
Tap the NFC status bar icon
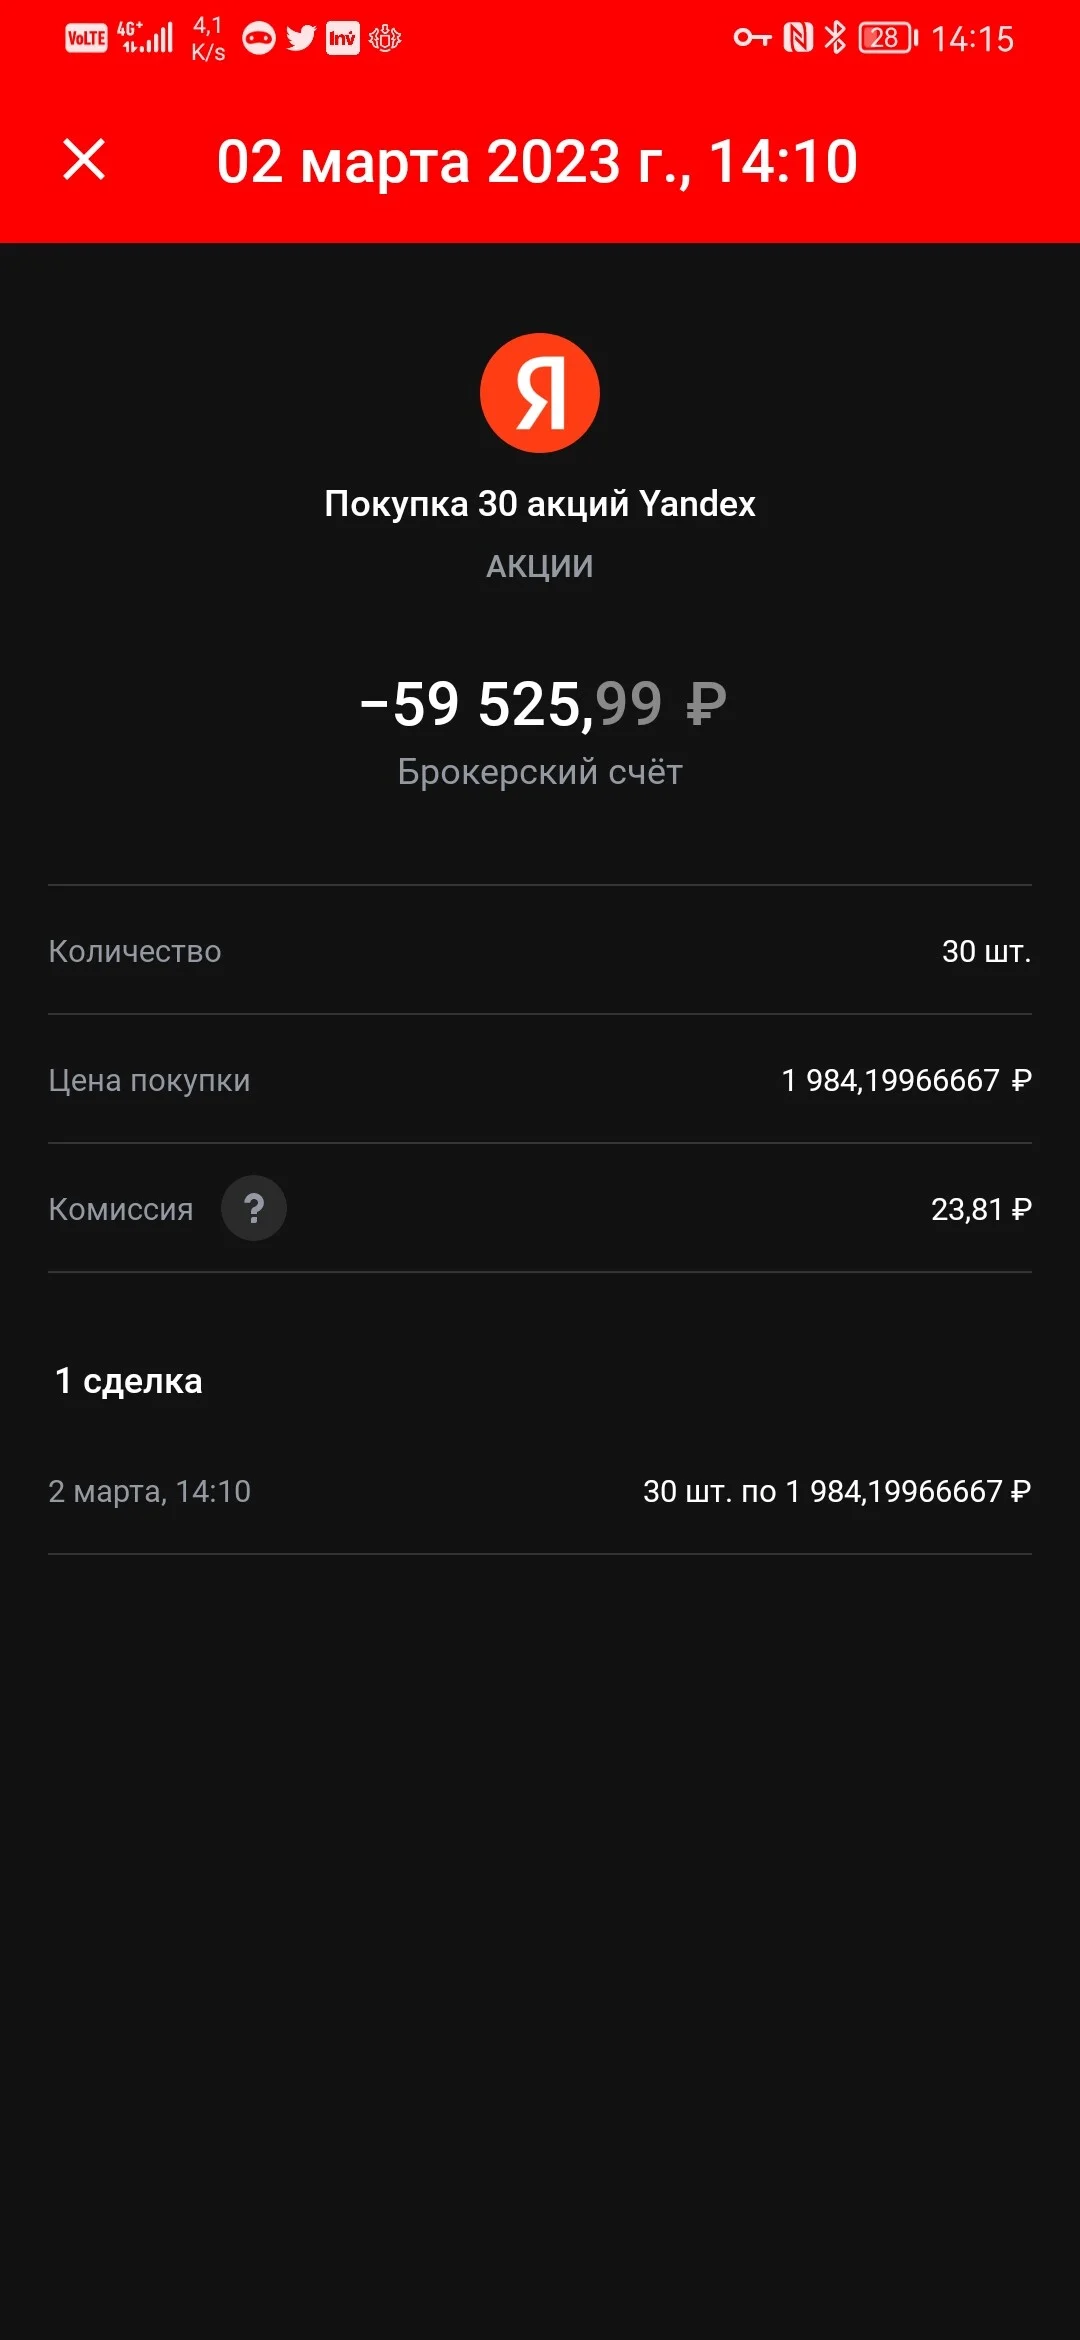tap(798, 38)
